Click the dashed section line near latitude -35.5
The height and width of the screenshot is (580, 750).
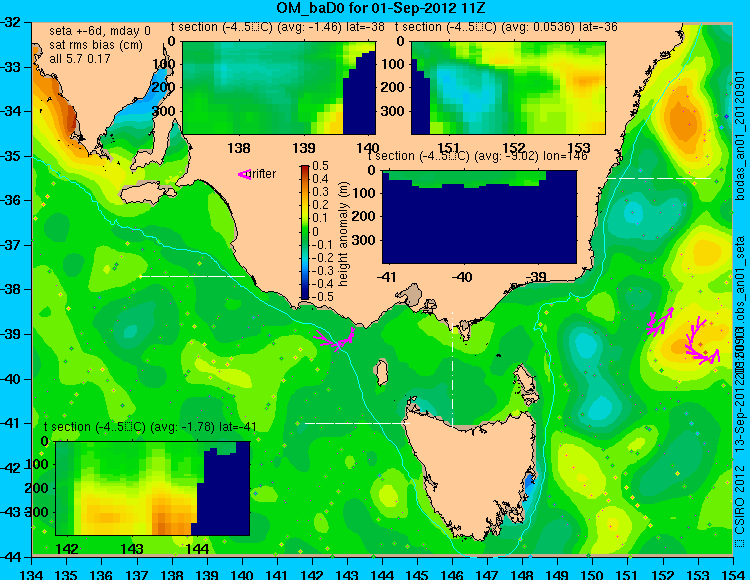point(659,178)
